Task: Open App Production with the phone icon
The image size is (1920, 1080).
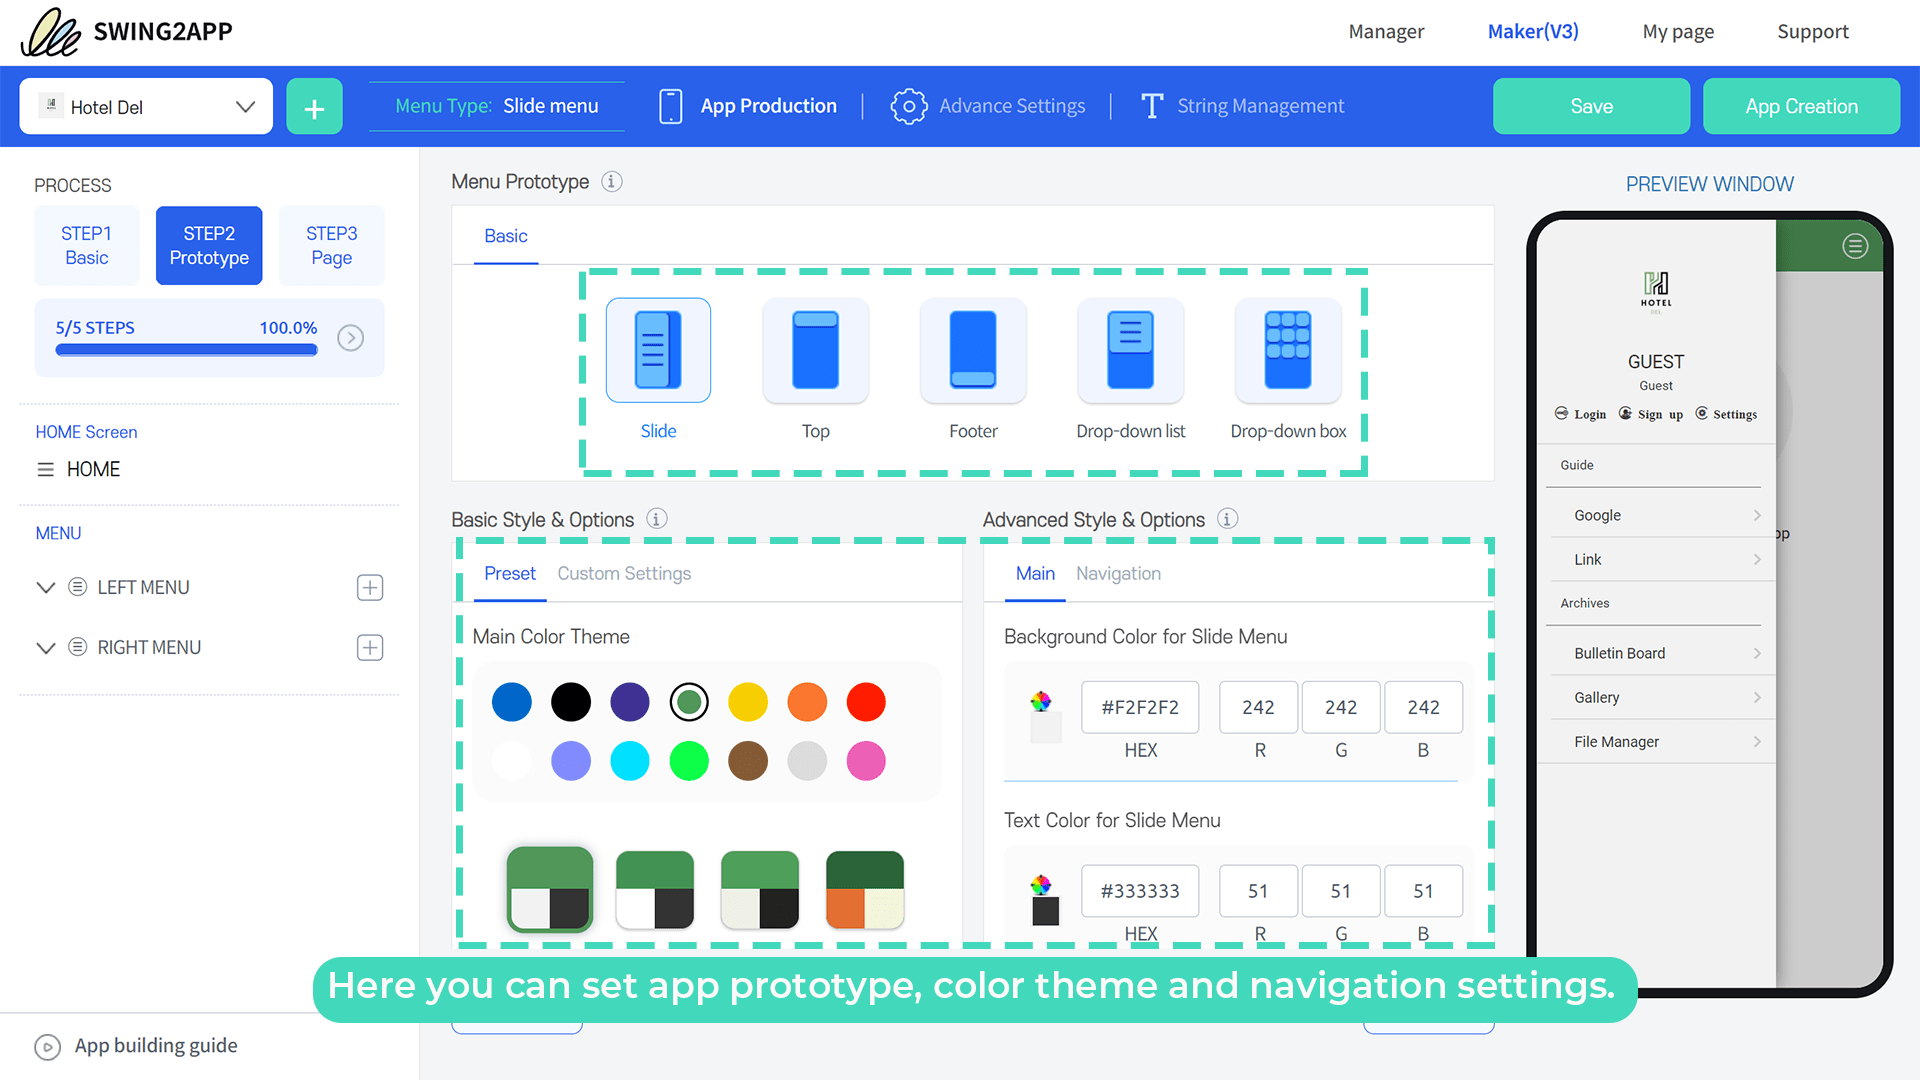Action: pyautogui.click(x=671, y=106)
